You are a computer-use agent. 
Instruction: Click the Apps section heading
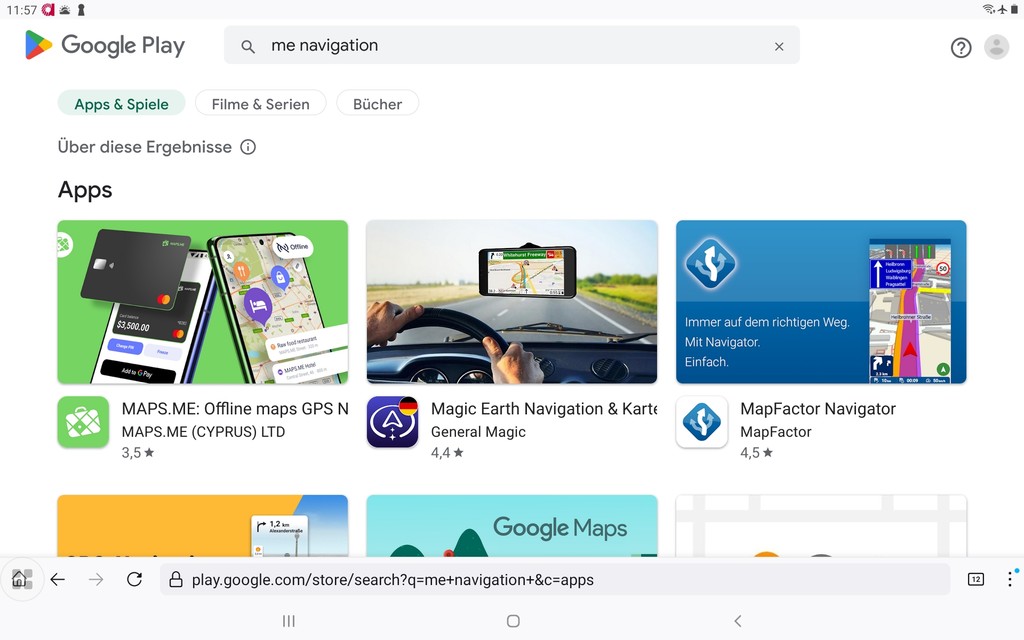[x=85, y=190]
